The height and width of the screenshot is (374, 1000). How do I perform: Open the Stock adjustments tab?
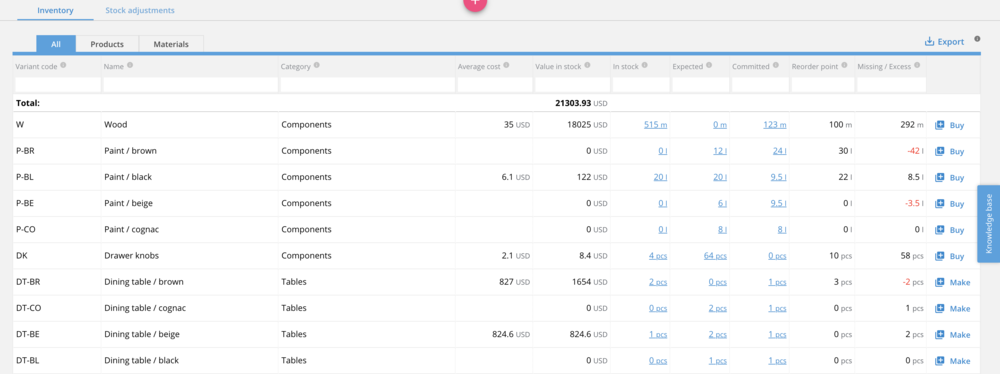coord(140,11)
